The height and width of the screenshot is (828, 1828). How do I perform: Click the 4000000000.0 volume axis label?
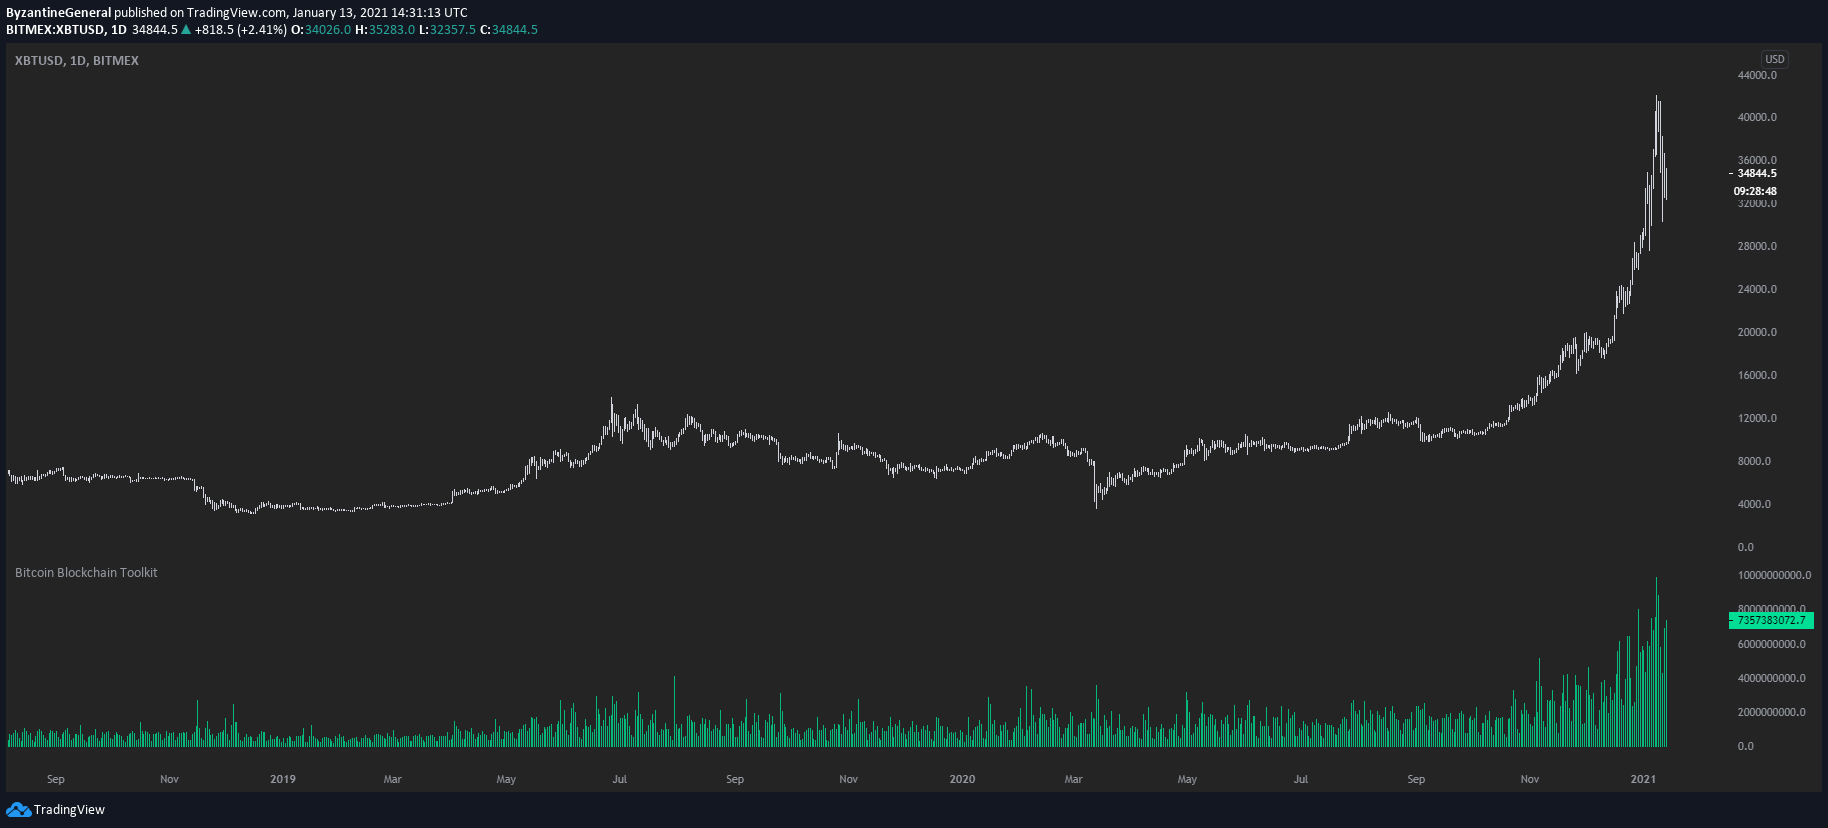coord(1771,678)
